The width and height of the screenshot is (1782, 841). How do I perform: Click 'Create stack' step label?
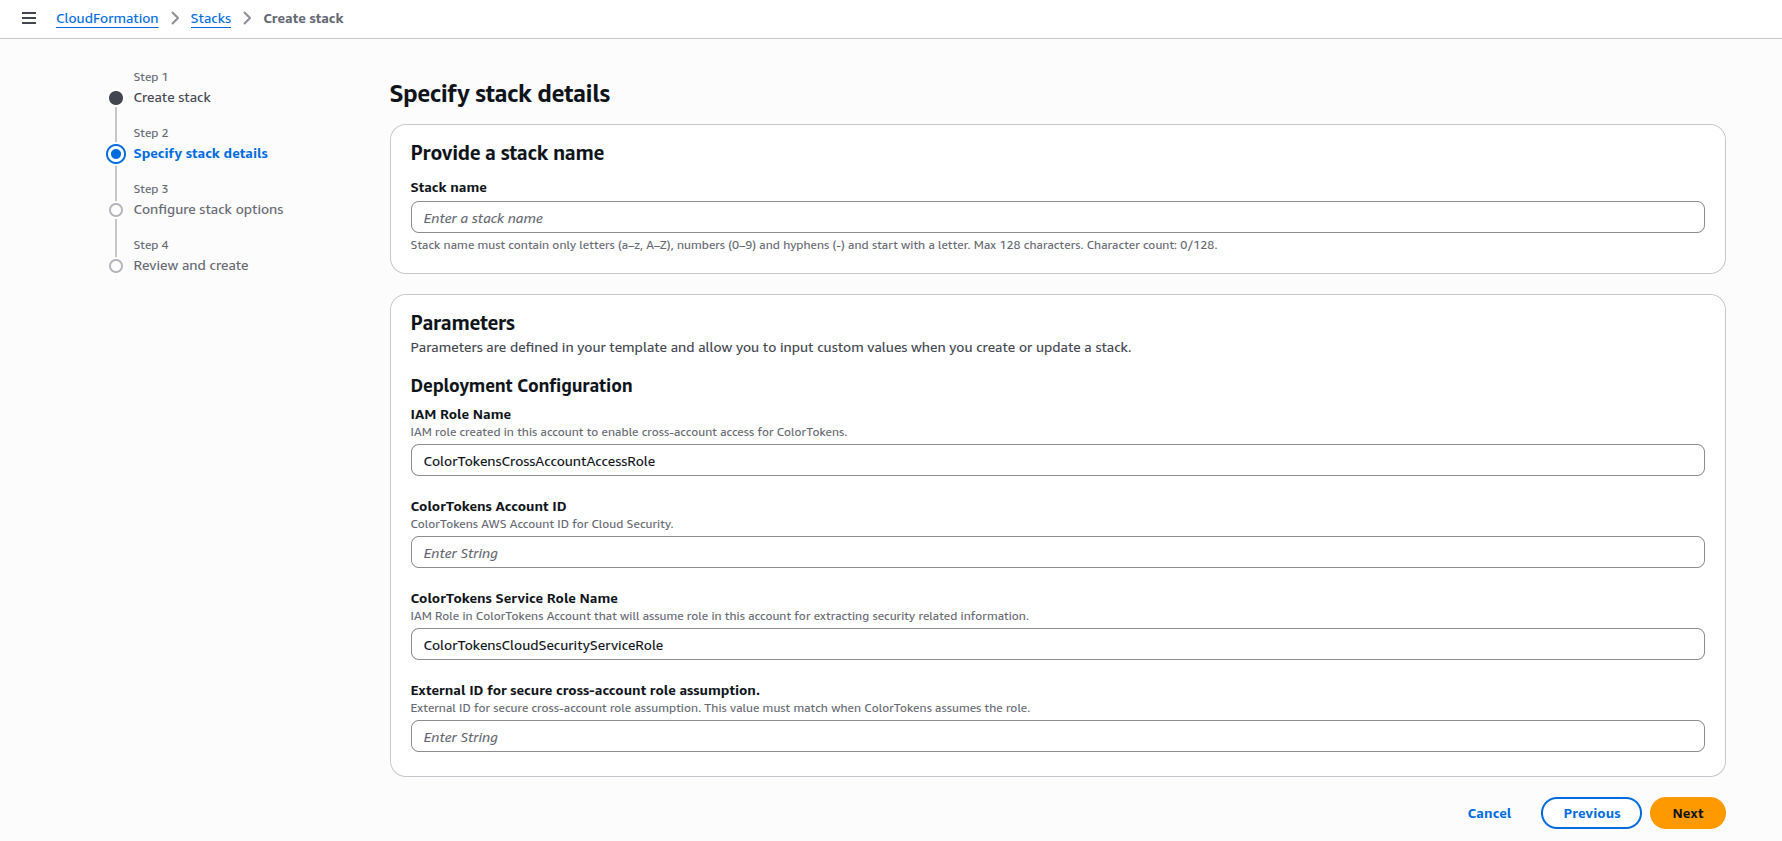pos(172,98)
